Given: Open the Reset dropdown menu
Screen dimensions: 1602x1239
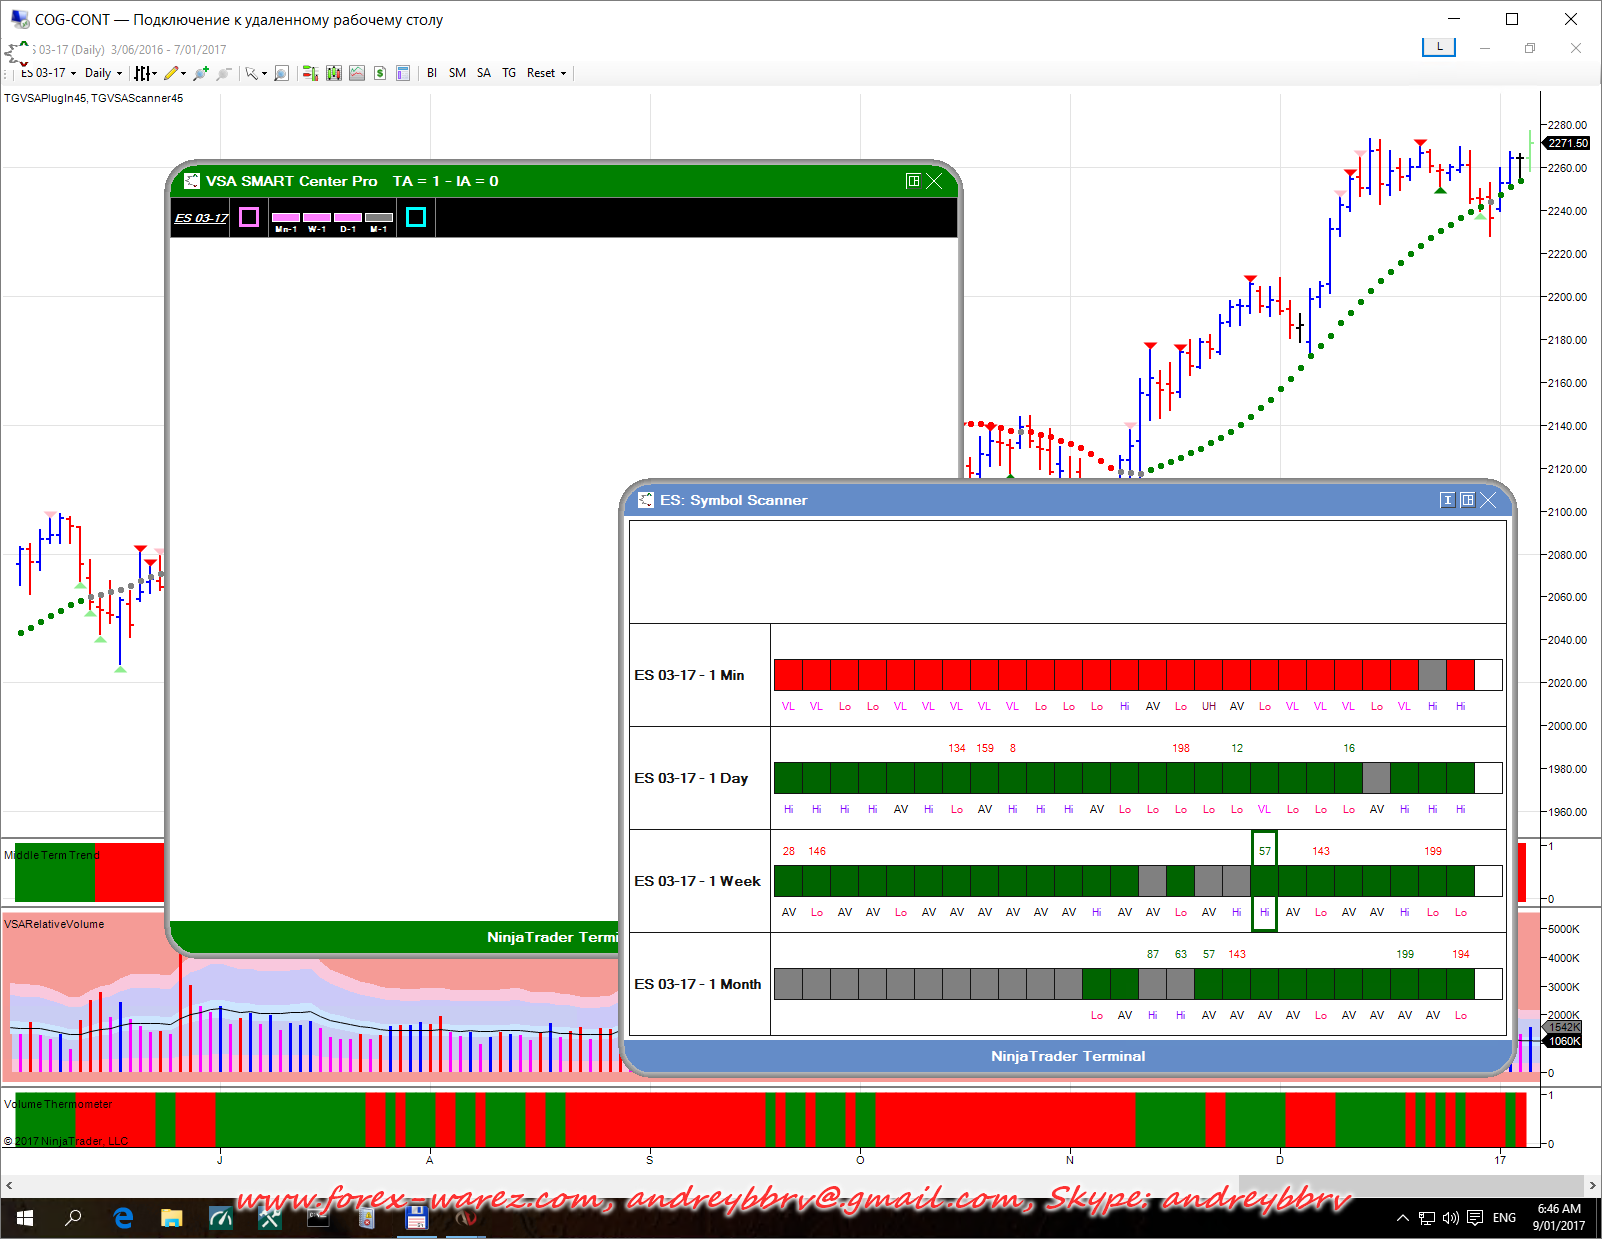Looking at the screenshot, I should click(546, 73).
